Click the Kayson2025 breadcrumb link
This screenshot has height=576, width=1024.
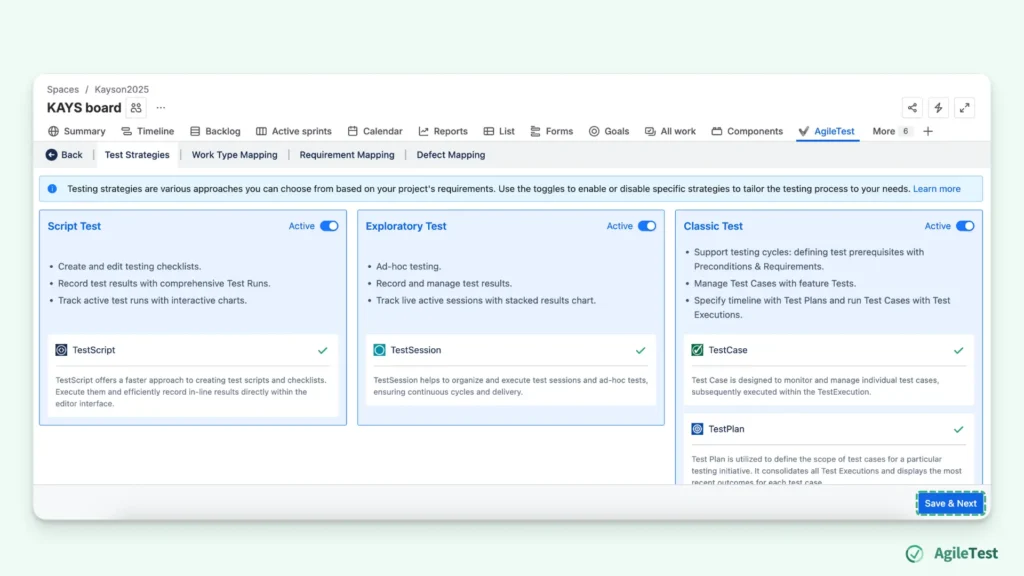(x=121, y=89)
